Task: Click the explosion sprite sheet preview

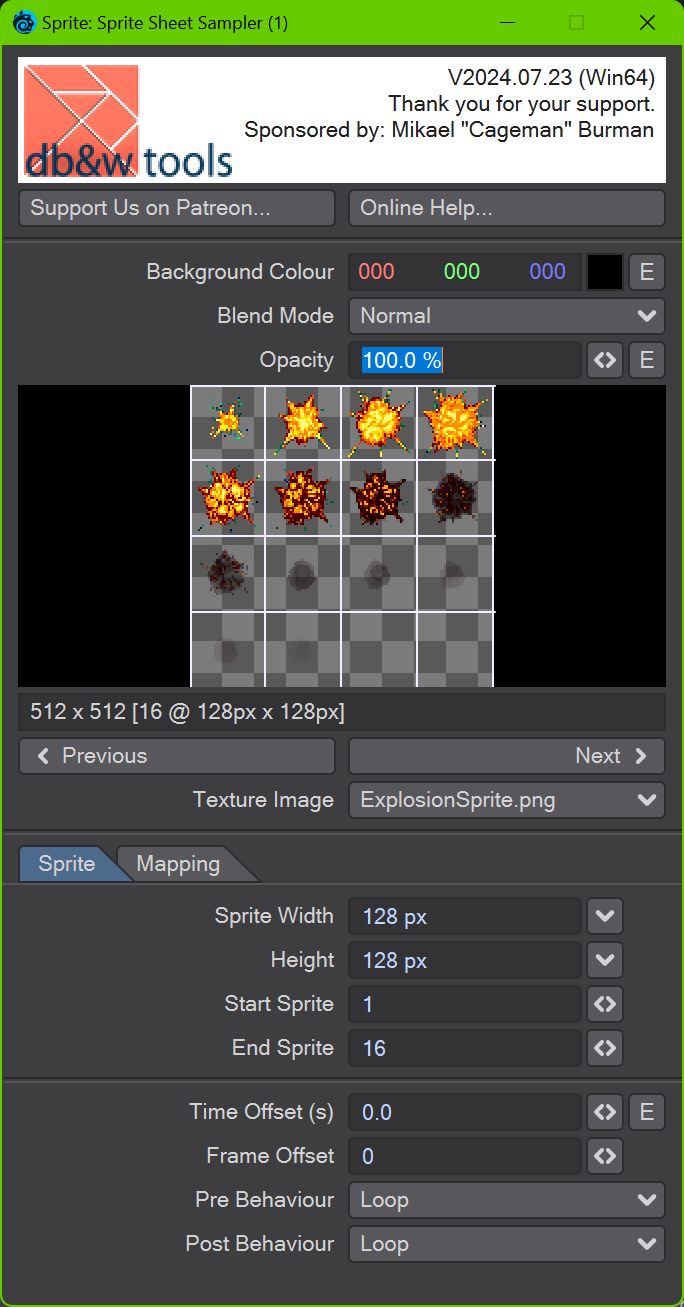Action: tap(343, 536)
